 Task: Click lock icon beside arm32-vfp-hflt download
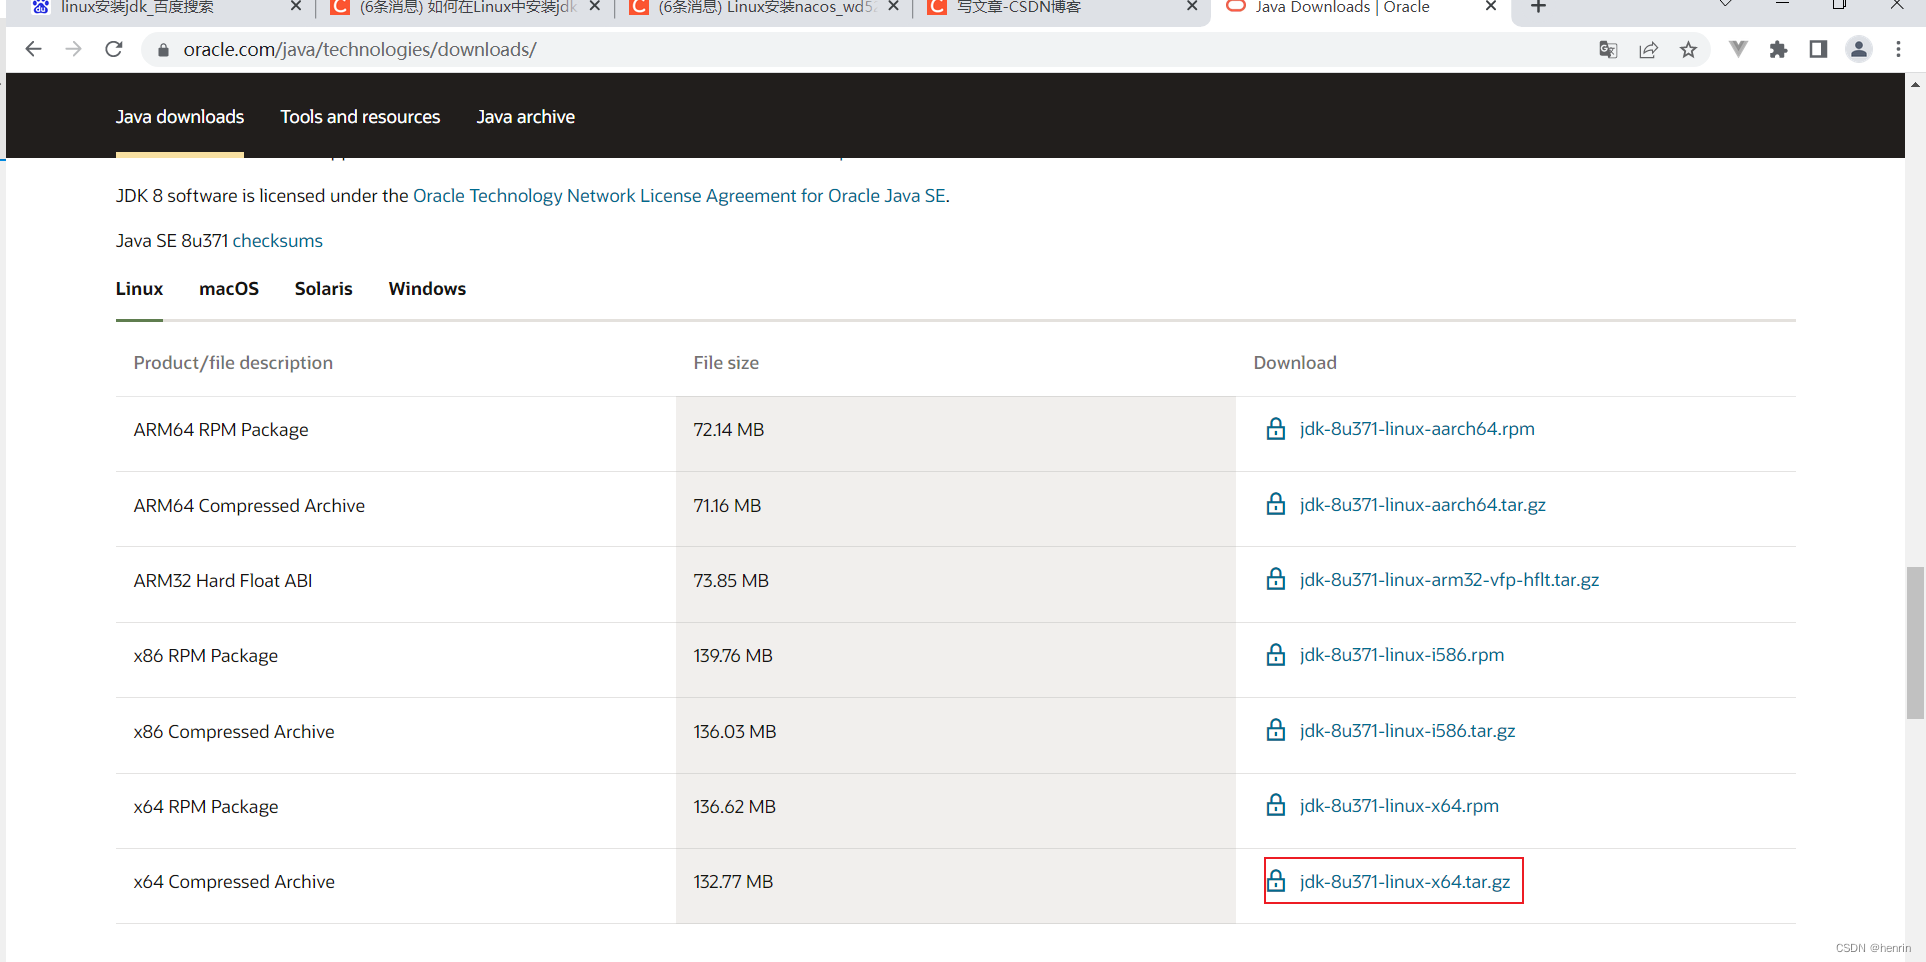pyautogui.click(x=1276, y=579)
